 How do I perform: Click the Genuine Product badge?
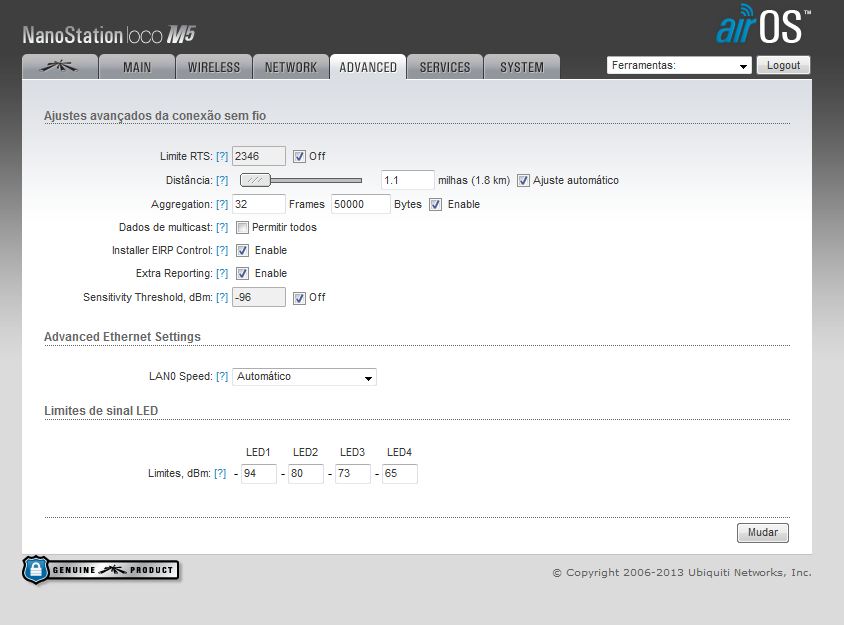(101, 570)
